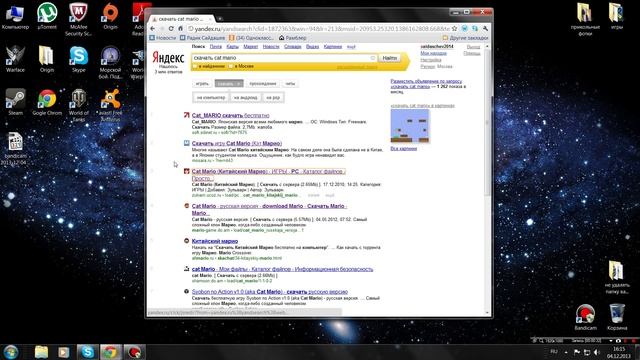Open the avast! Free Antivirus shortcut
Screen dimensions: 640x360
[110, 105]
